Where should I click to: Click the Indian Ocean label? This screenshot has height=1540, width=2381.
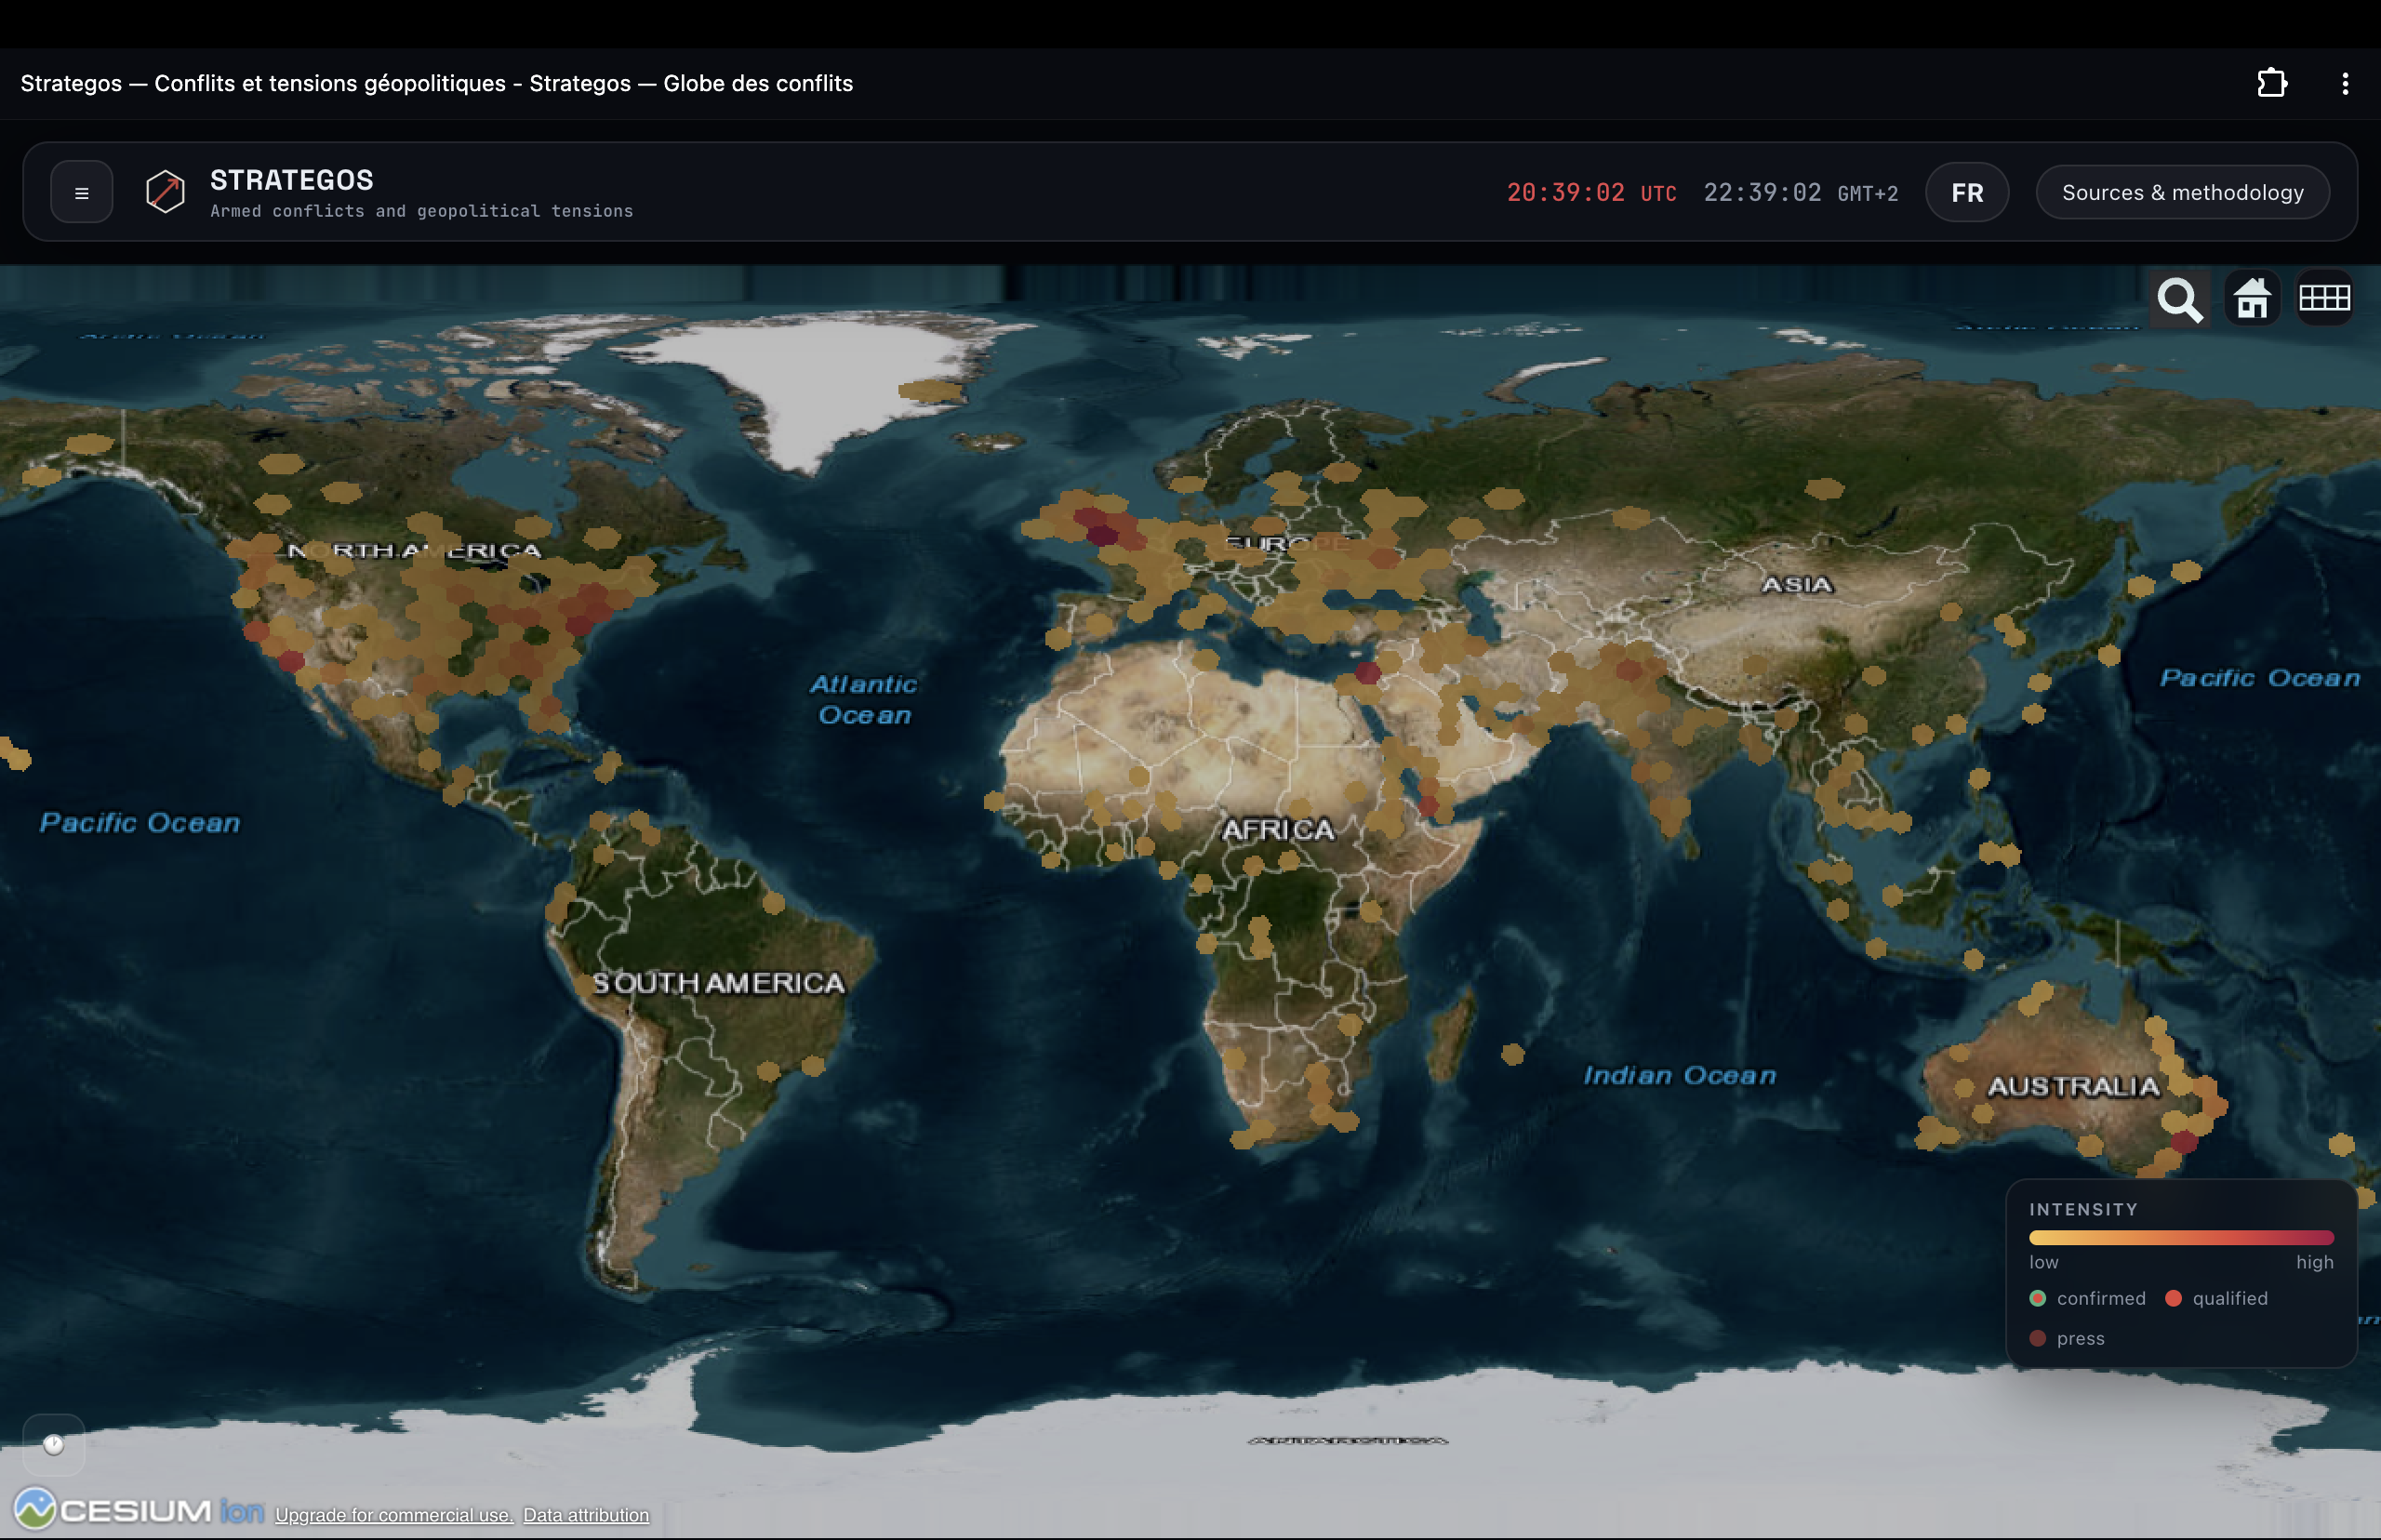click(x=1680, y=1075)
